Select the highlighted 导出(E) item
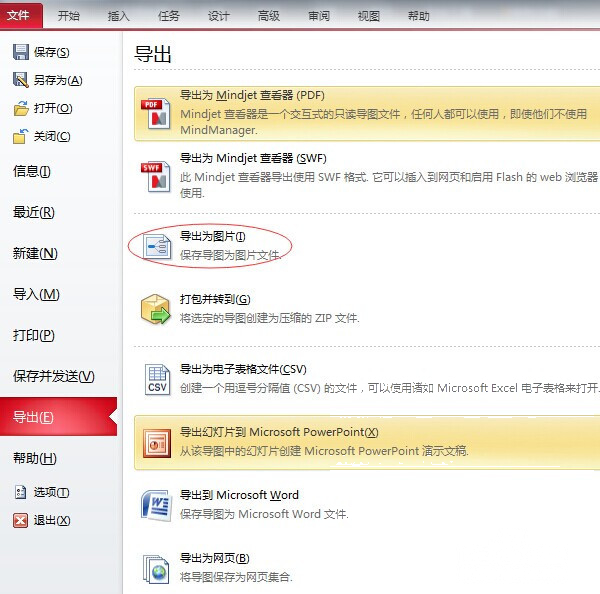Viewport: 600px width, 594px height. pyautogui.click(x=58, y=417)
